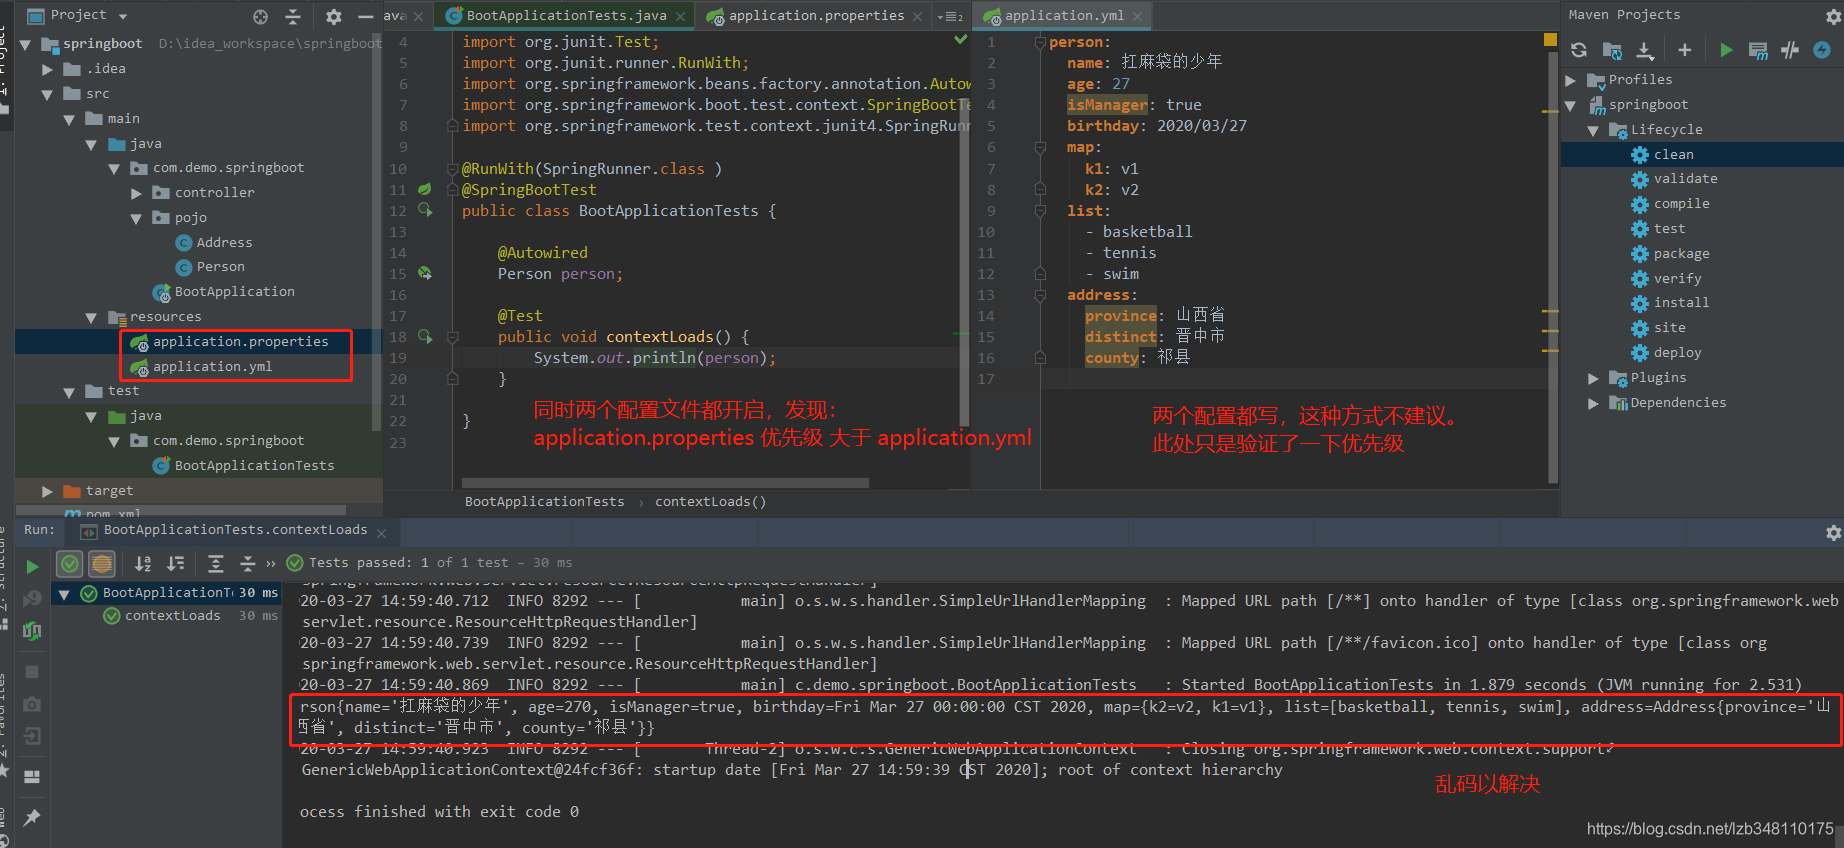This screenshot has width=1844, height=848.
Task: Close the application.properties tab
Action: [x=917, y=17]
